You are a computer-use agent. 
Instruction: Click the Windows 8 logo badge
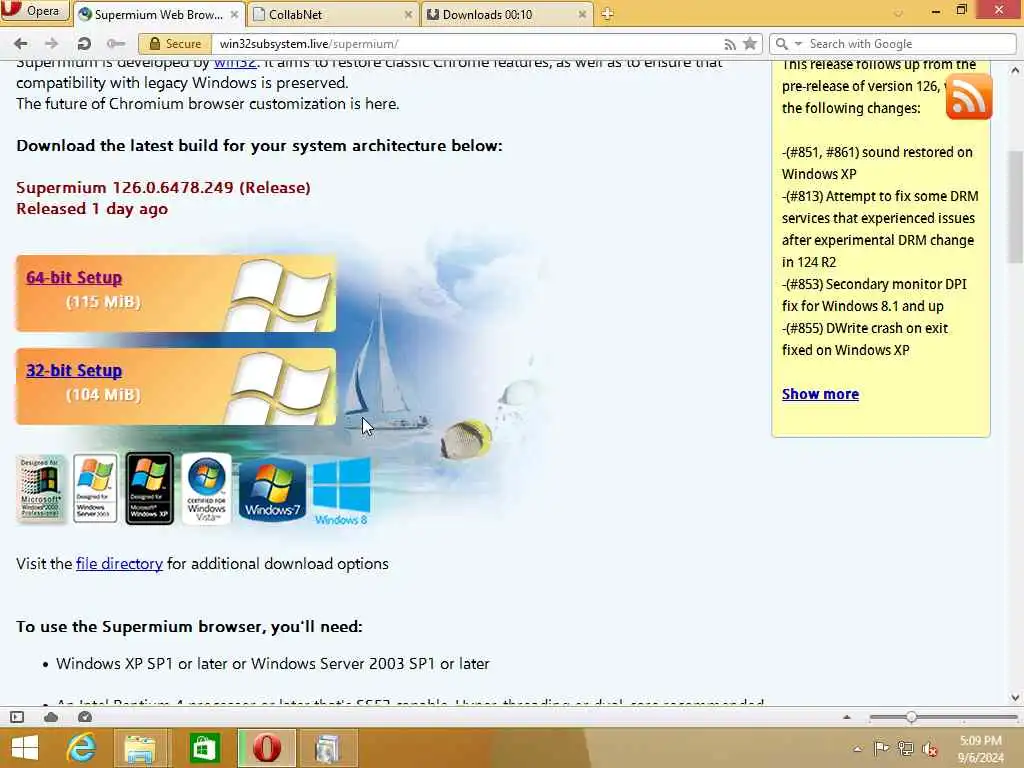click(x=342, y=491)
